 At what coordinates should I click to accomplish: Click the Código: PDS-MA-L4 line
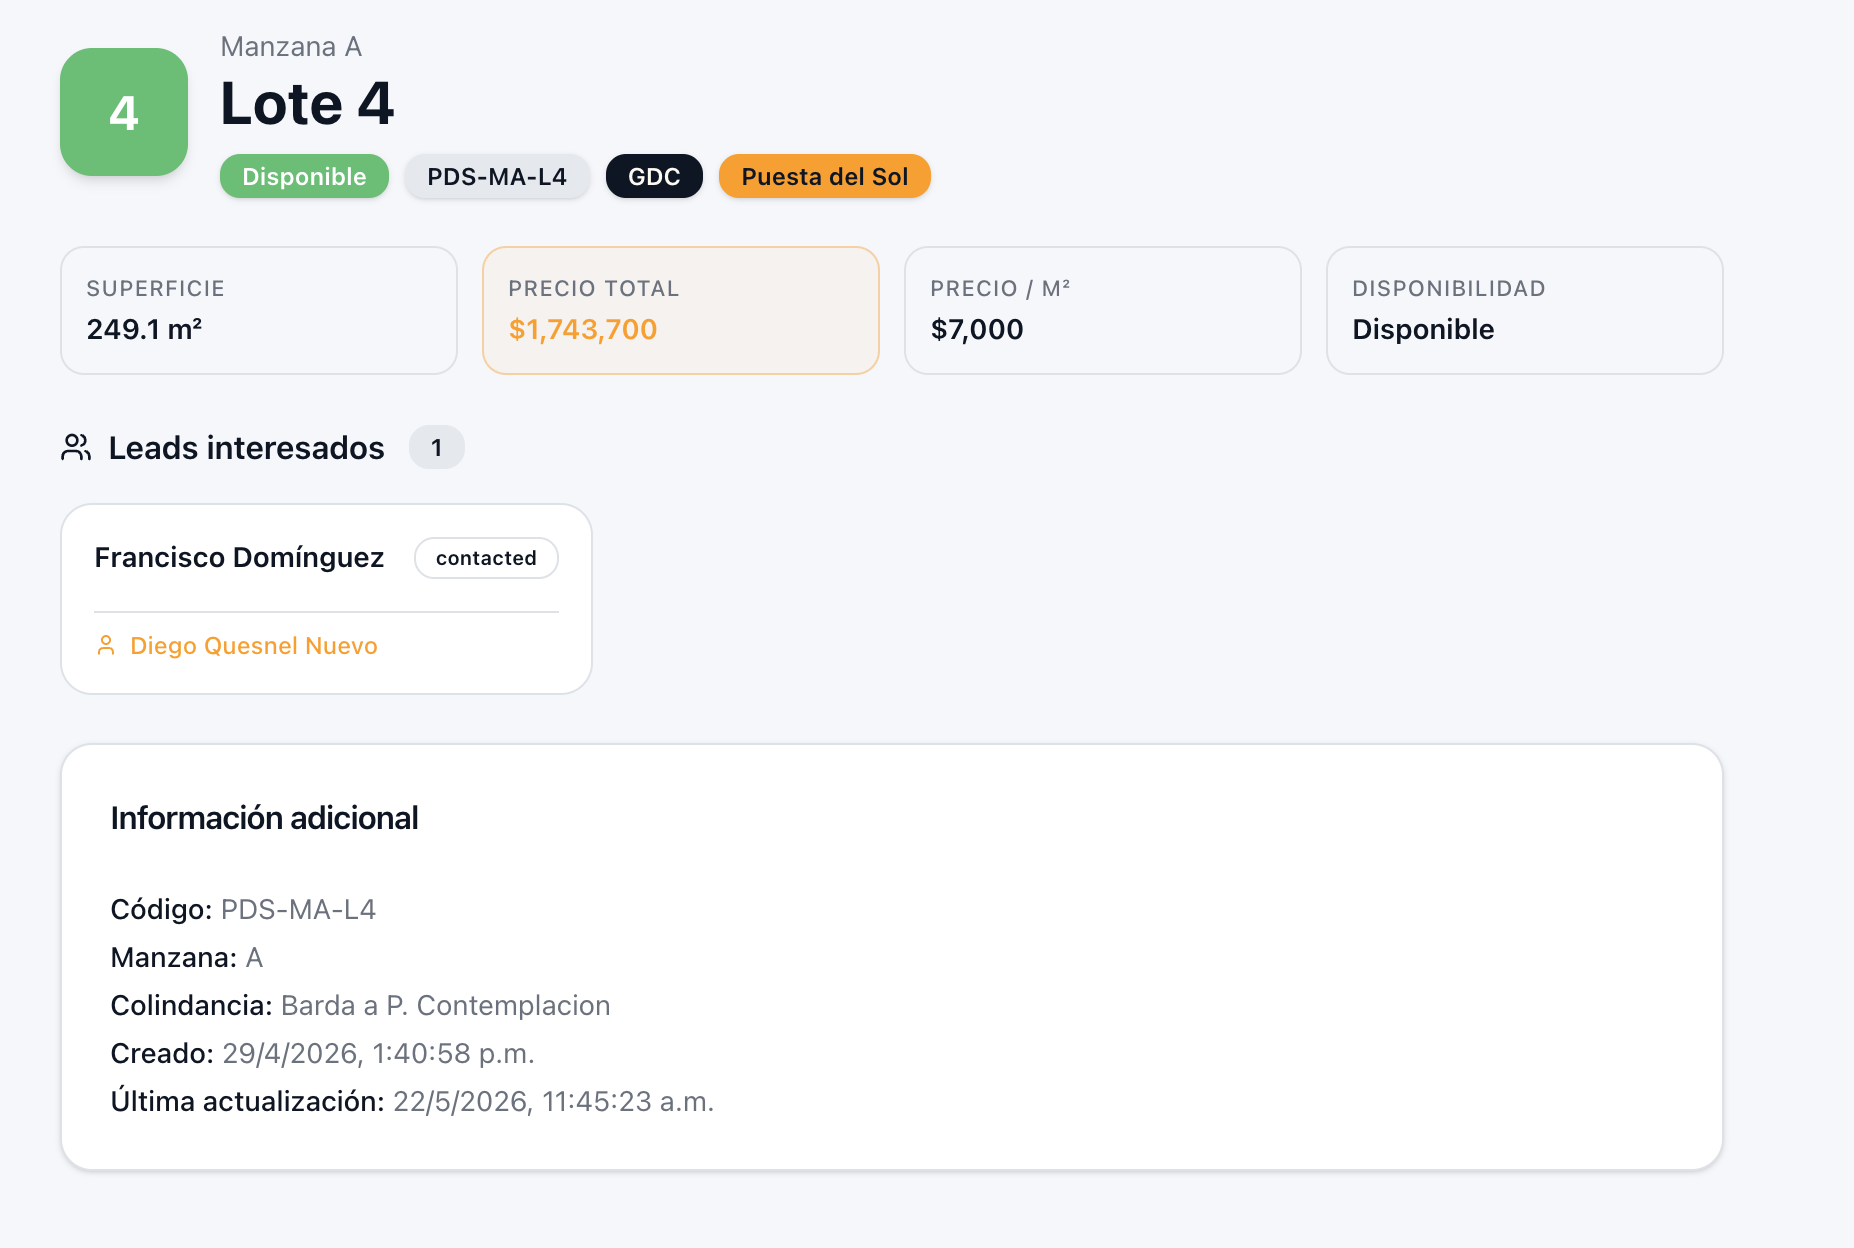(x=243, y=909)
